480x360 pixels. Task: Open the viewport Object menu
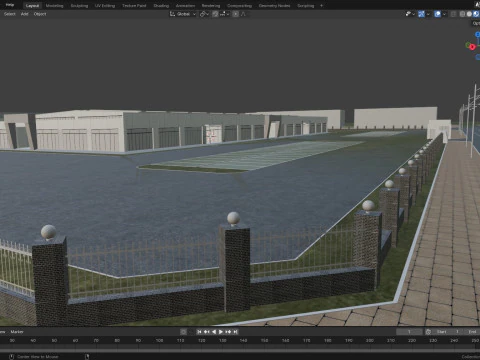(40, 14)
